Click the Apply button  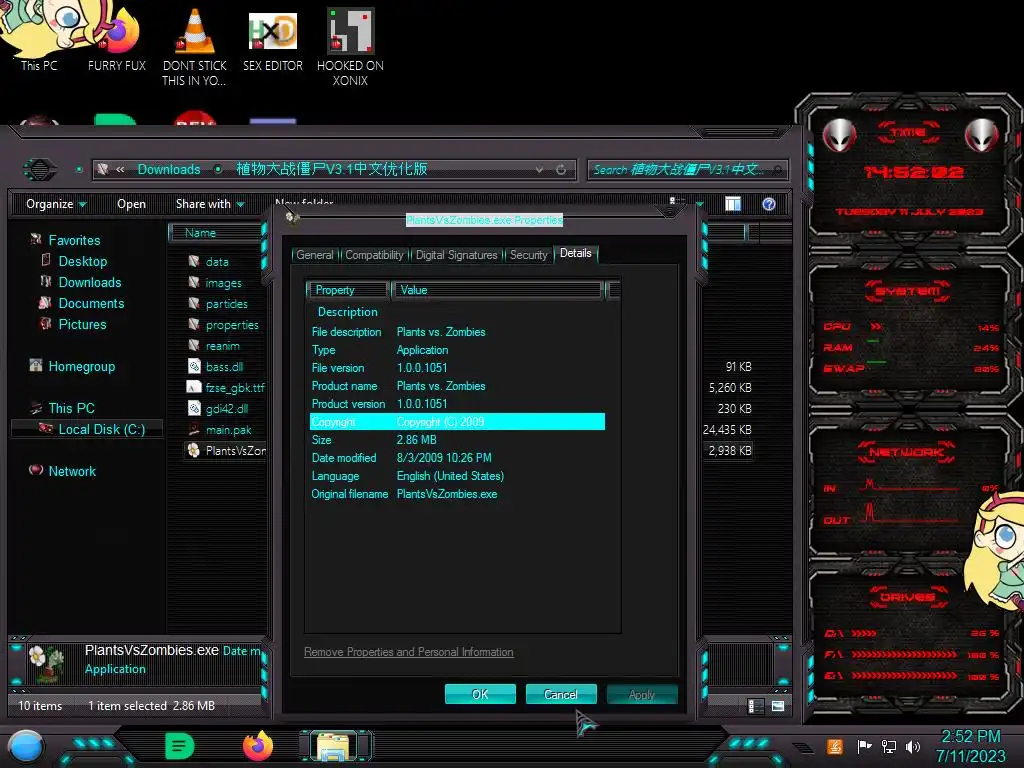point(641,694)
